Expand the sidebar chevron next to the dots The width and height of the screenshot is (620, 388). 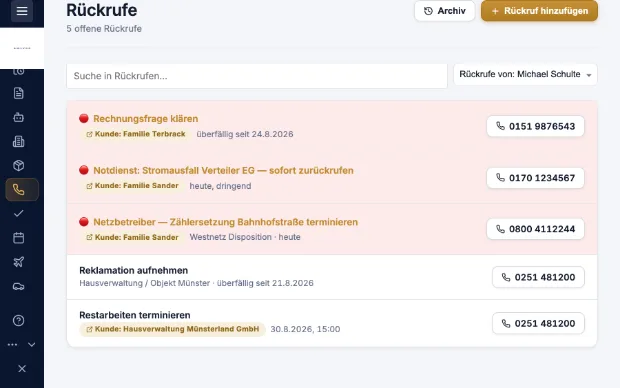click(x=32, y=344)
